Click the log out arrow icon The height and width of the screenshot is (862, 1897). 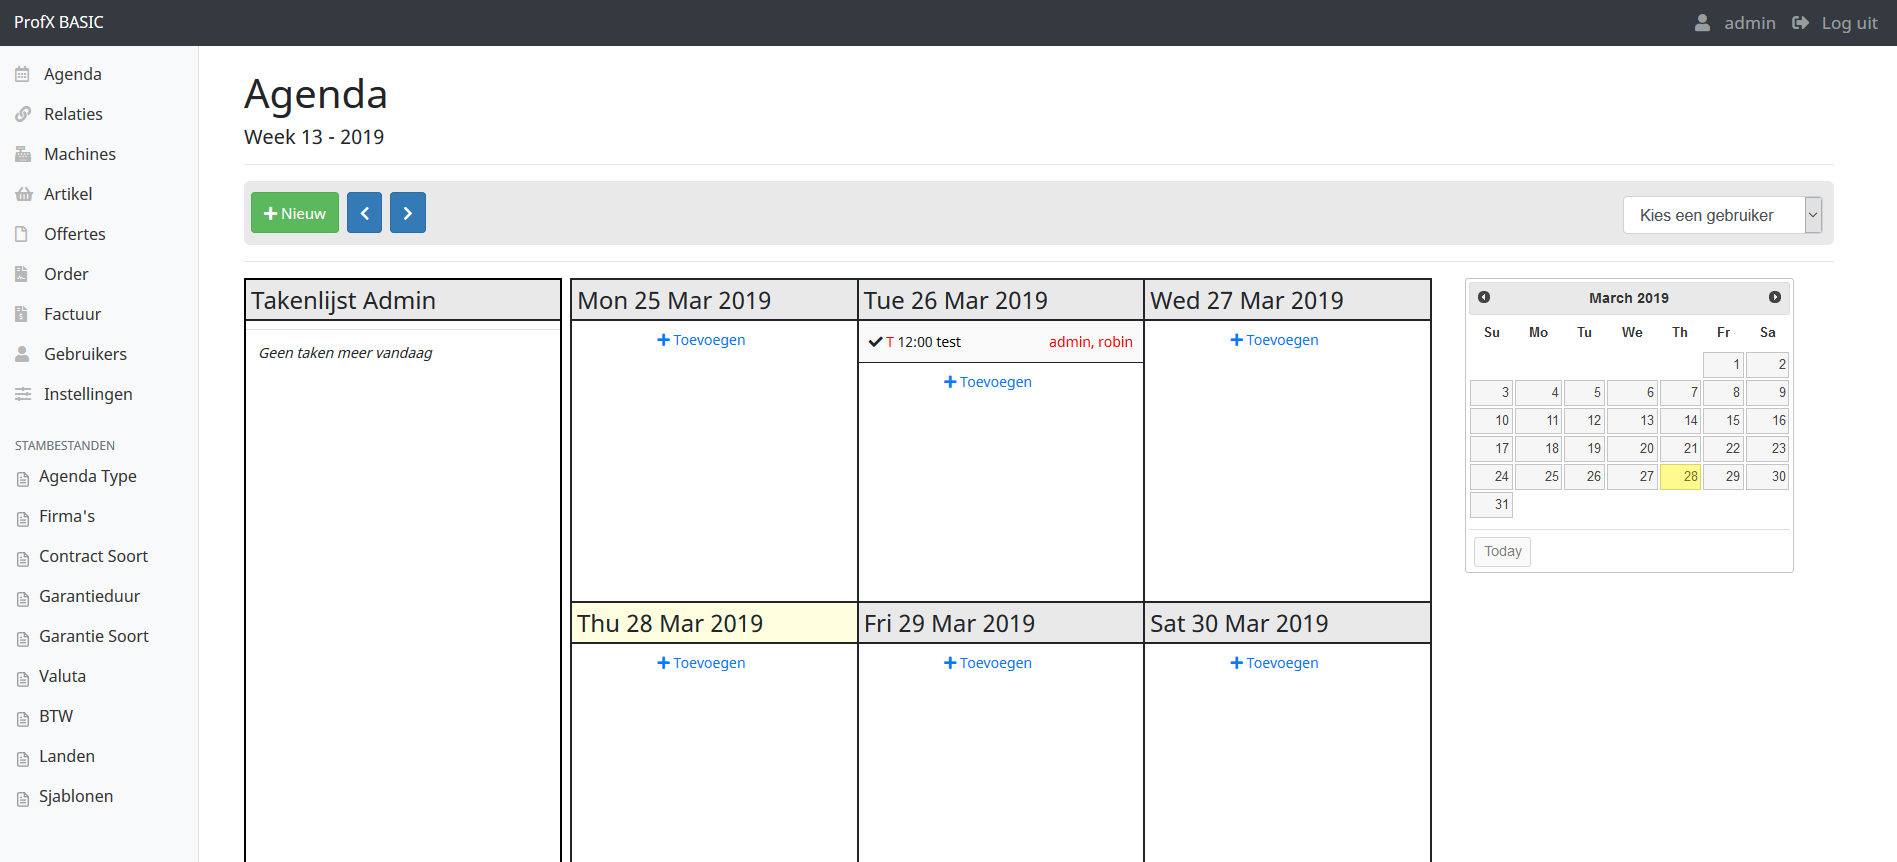1800,22
